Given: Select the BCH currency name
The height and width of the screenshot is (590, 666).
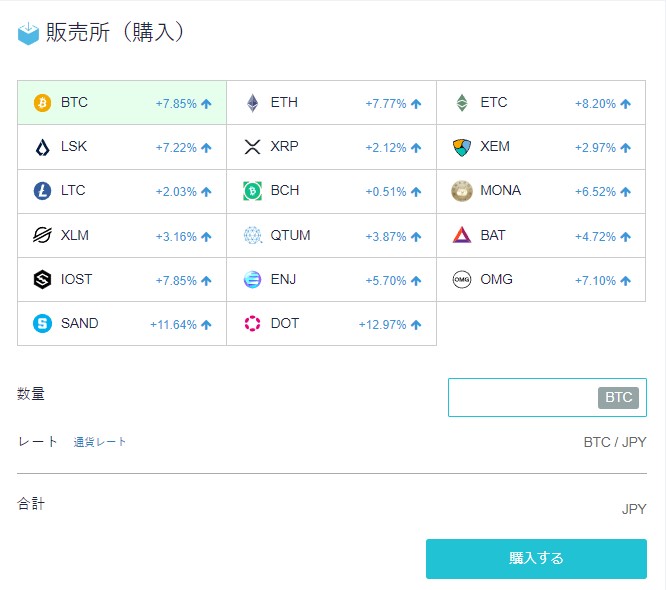Looking at the screenshot, I should (285, 190).
